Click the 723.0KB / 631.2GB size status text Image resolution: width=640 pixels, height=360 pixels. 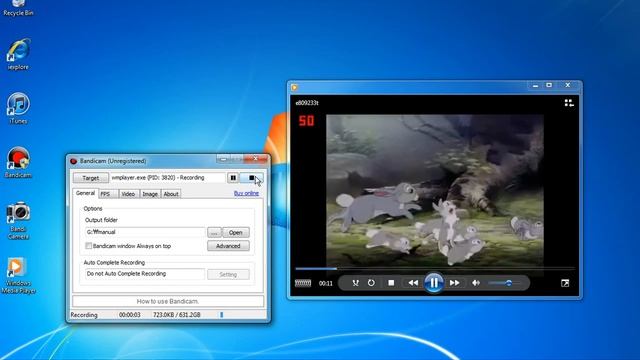pyautogui.click(x=176, y=315)
